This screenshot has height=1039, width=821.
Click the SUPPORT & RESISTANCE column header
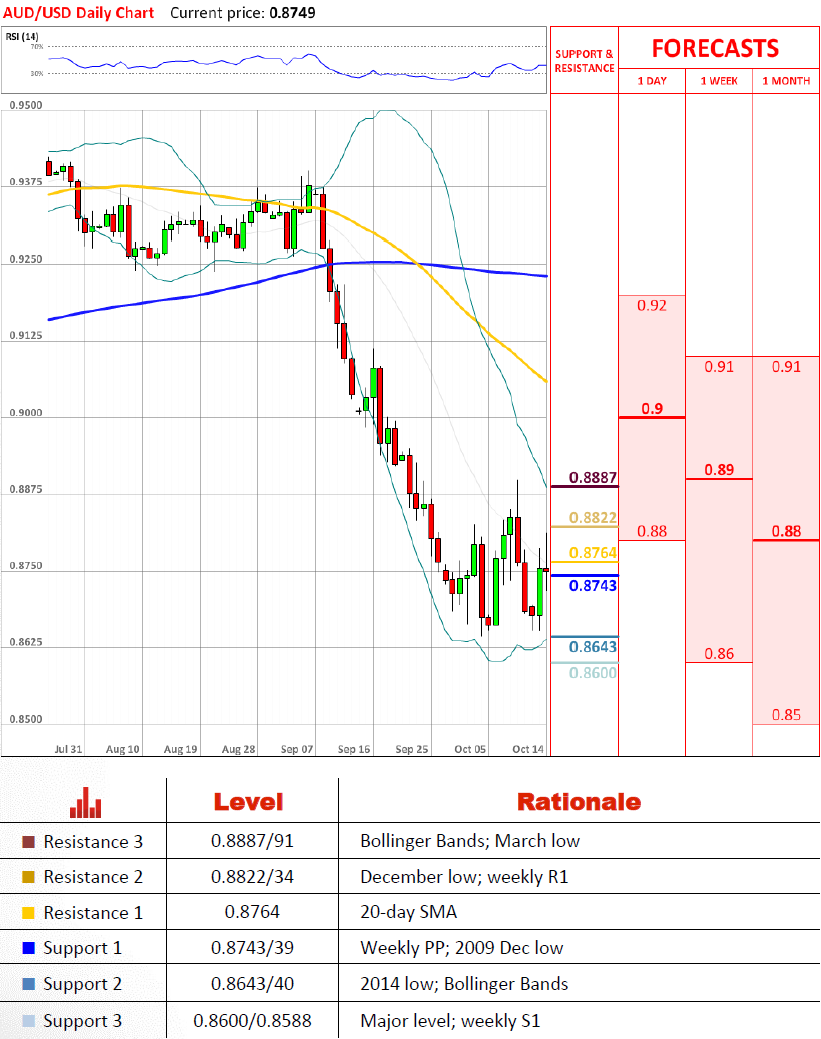pyautogui.click(x=584, y=61)
